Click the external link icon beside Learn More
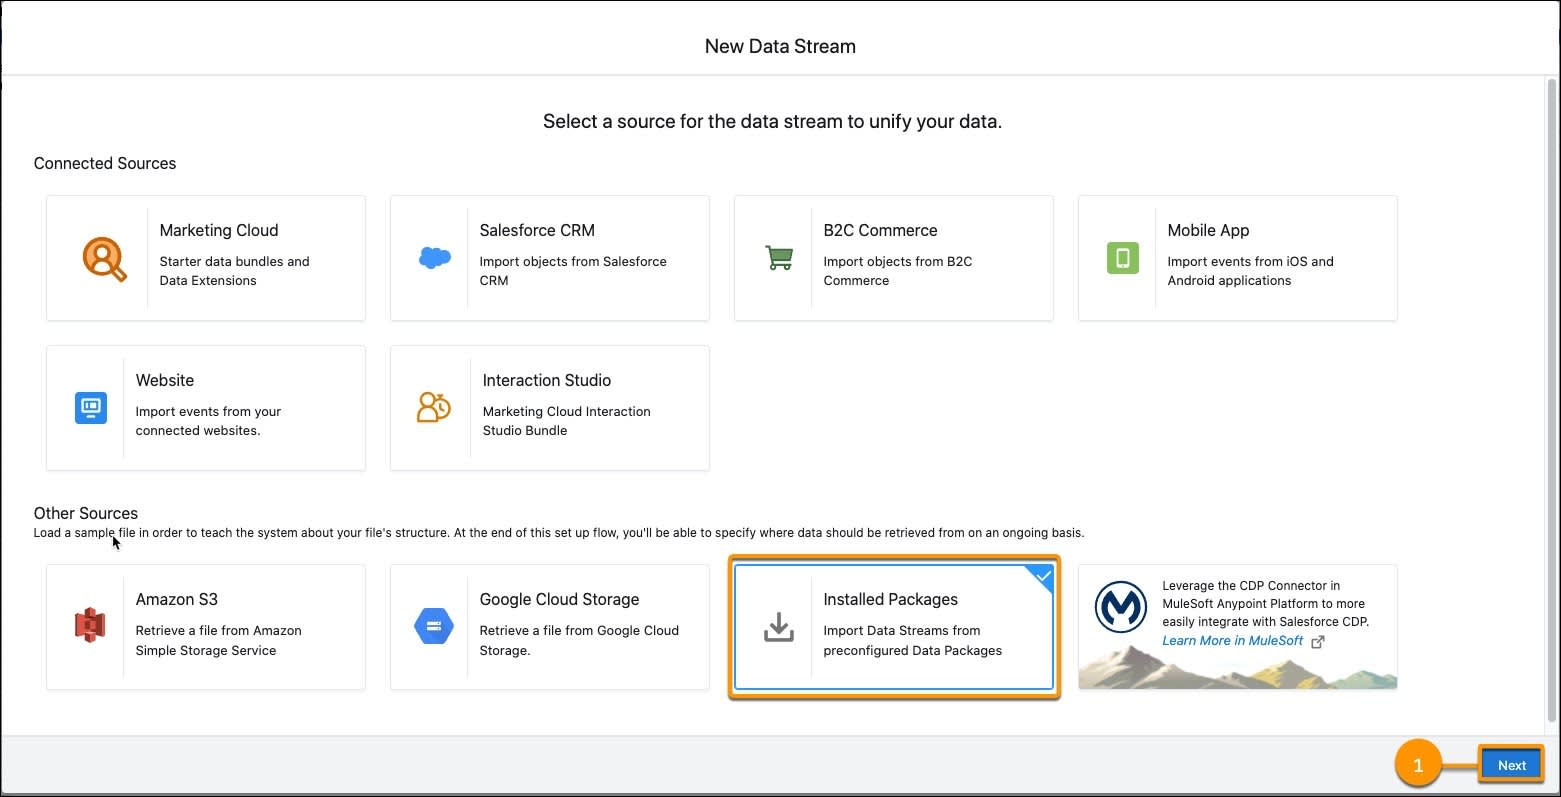This screenshot has width=1561, height=797. [x=1318, y=640]
